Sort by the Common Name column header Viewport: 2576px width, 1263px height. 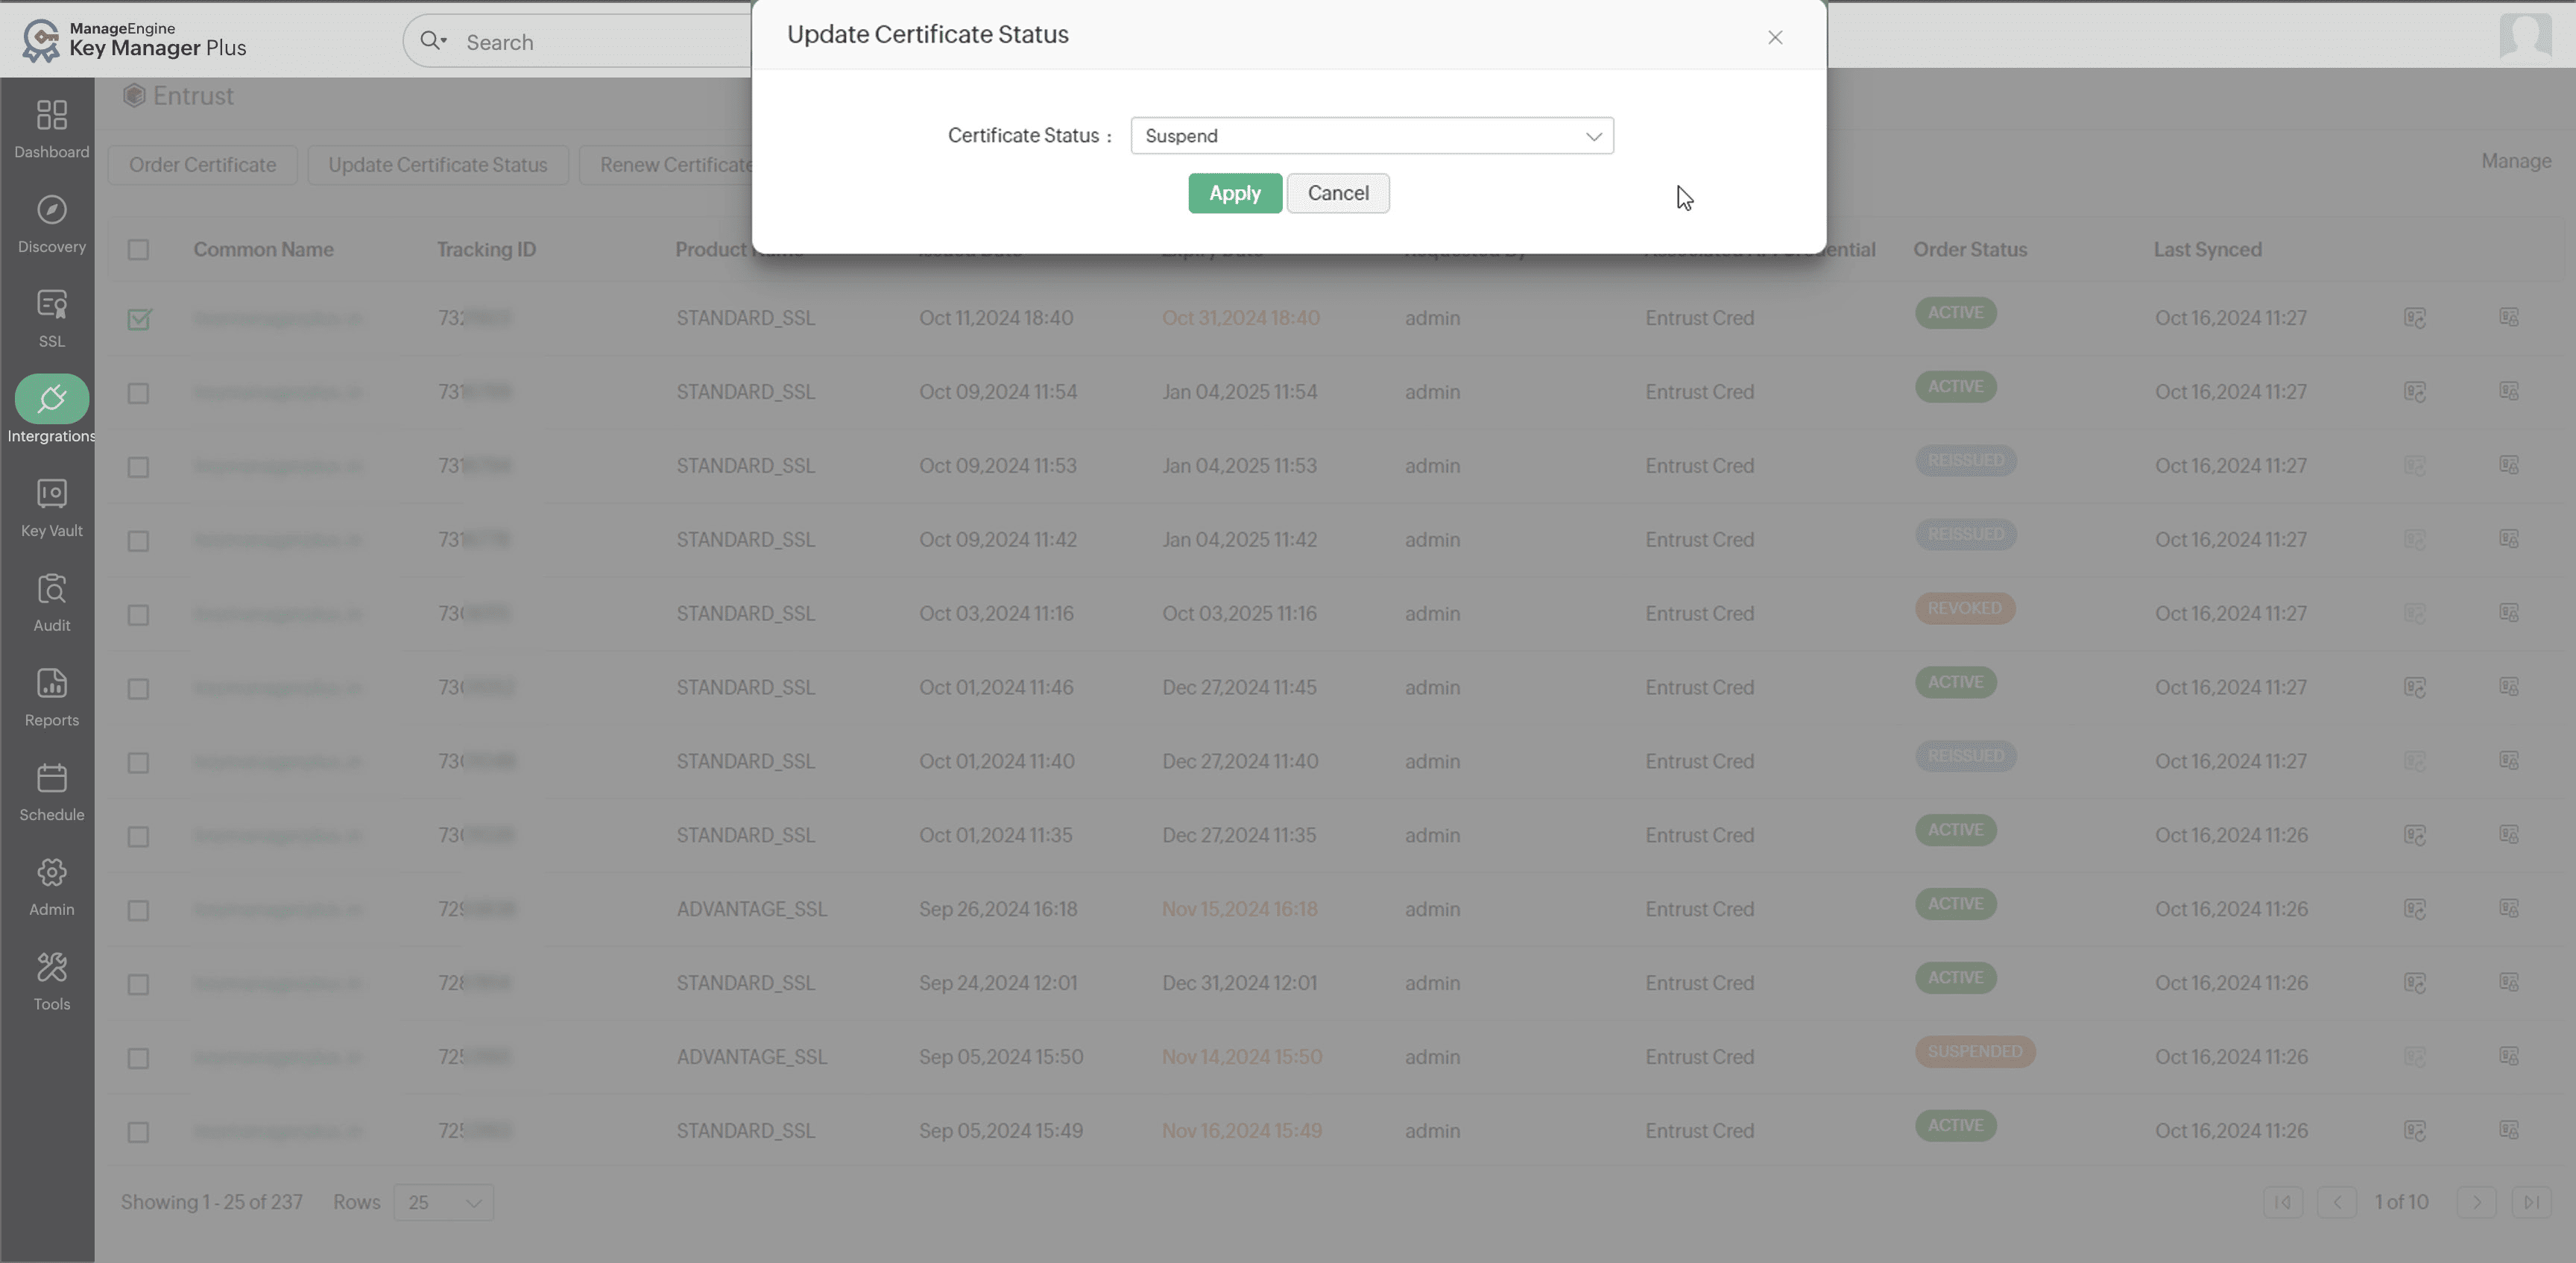click(263, 250)
